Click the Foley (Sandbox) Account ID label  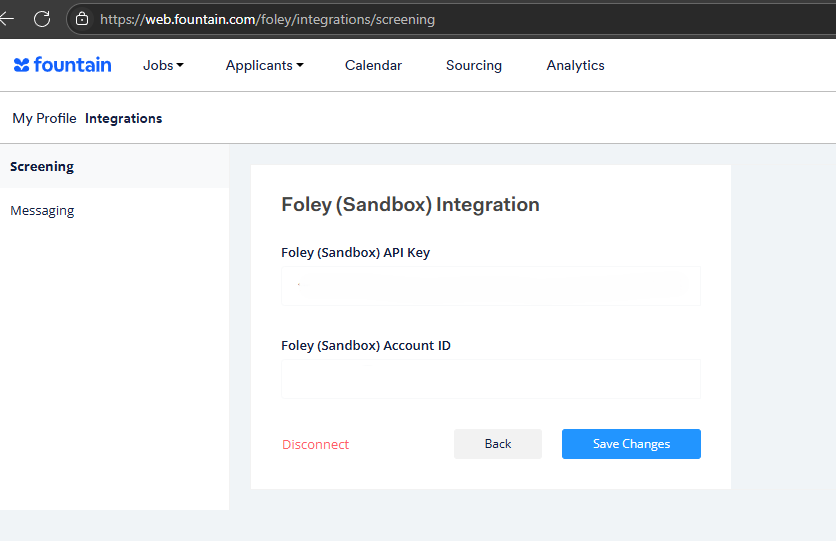[366, 345]
